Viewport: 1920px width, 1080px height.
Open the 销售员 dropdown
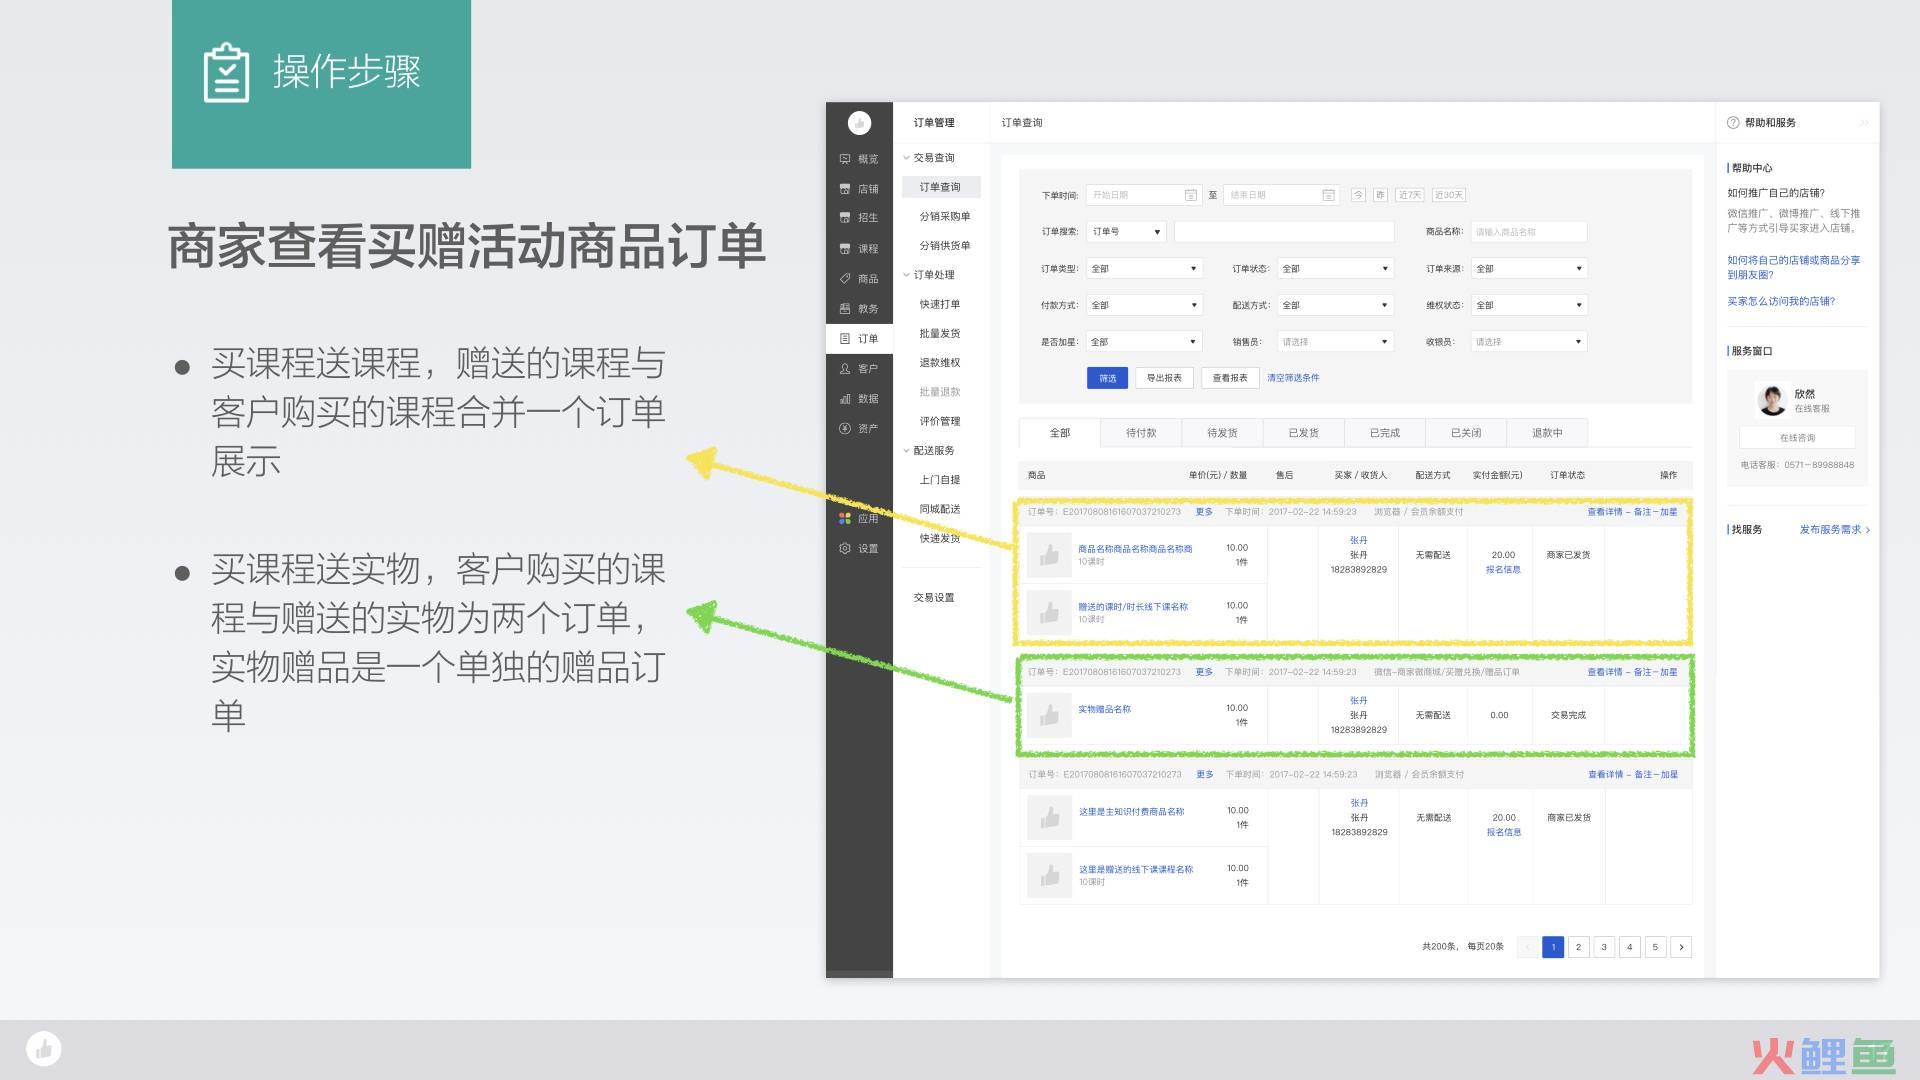1336,342
